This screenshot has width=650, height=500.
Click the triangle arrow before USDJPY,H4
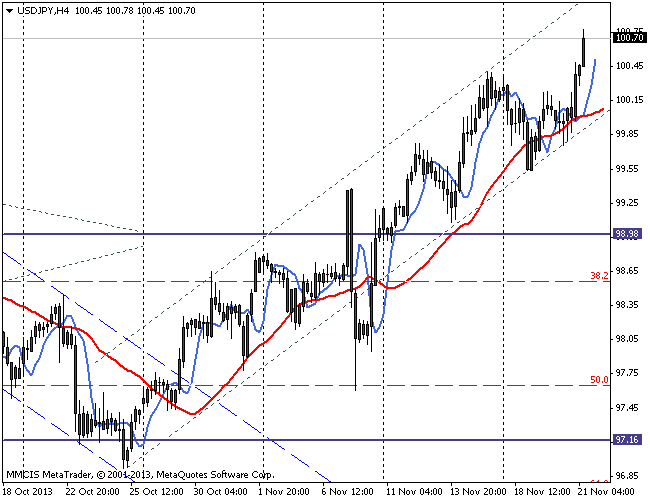(10, 11)
